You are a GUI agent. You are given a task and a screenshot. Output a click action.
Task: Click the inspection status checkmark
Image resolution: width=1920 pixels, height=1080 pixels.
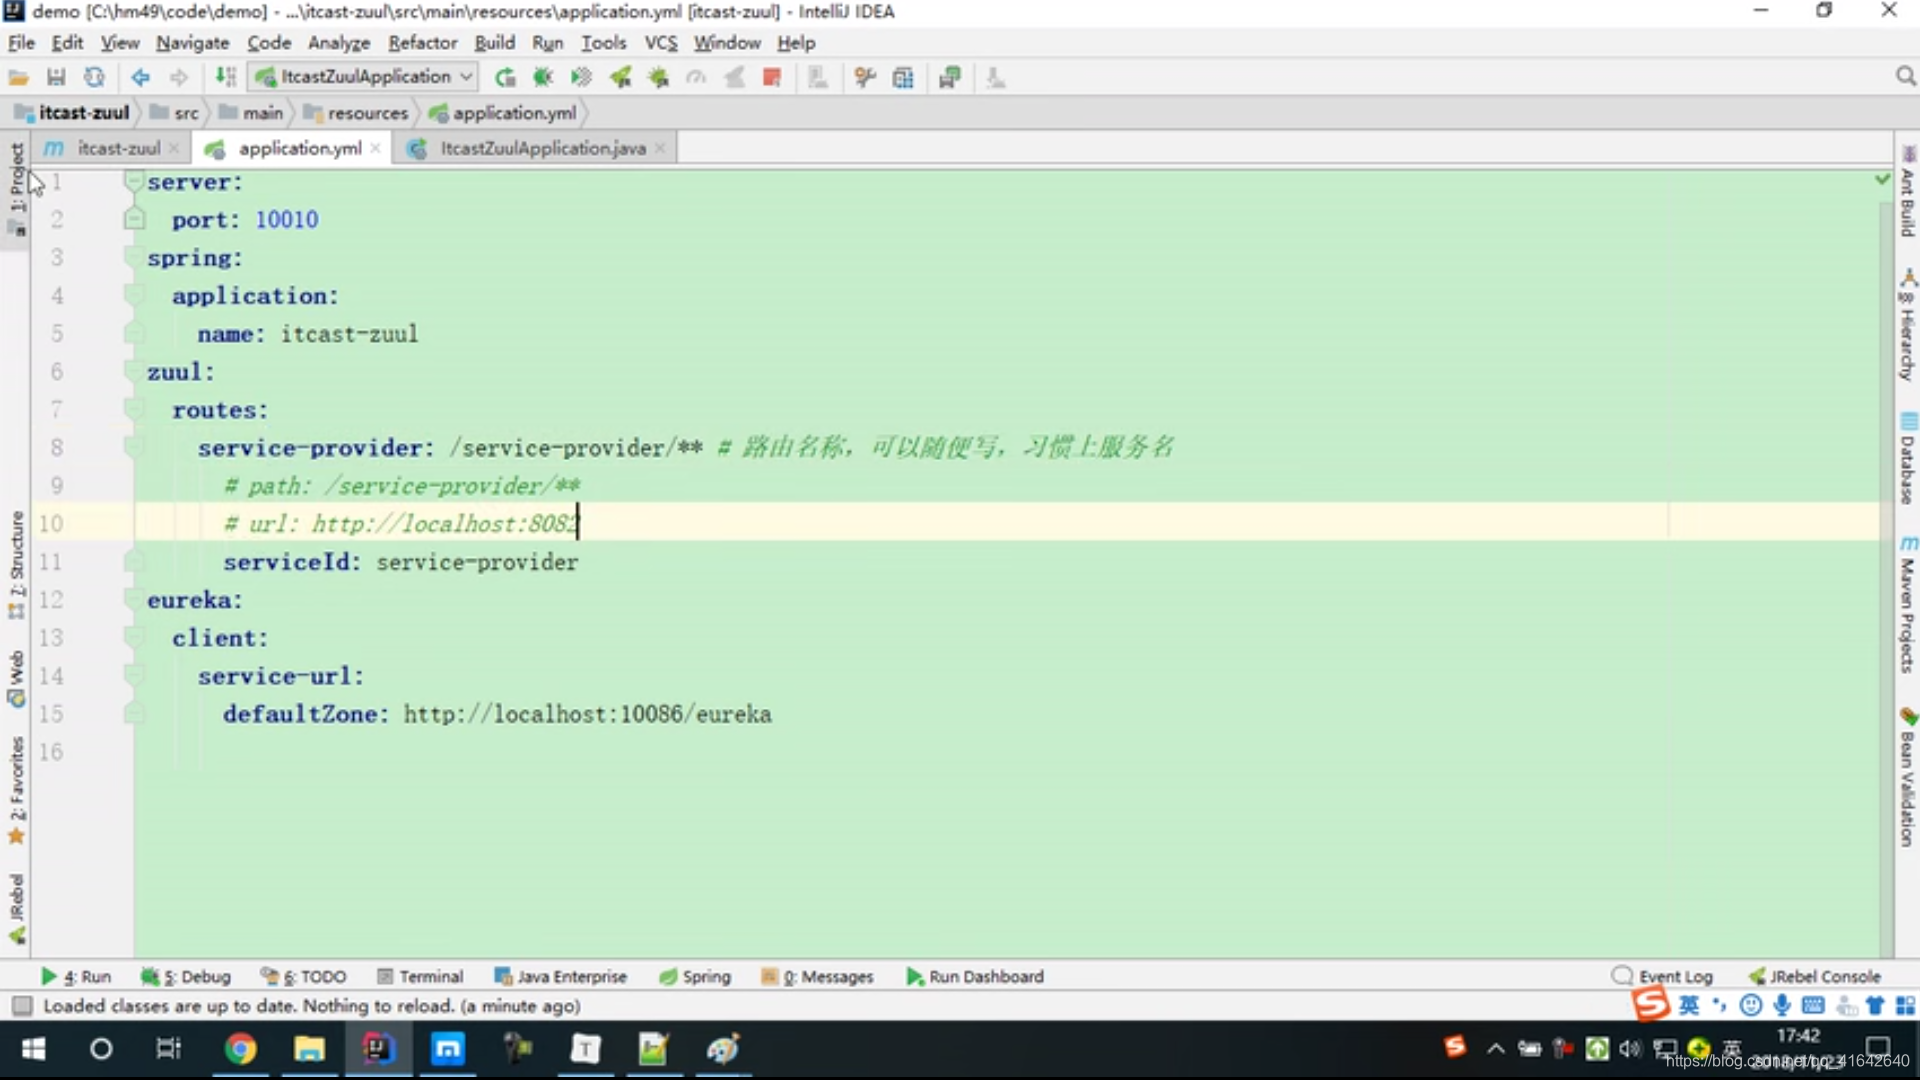tap(1882, 179)
